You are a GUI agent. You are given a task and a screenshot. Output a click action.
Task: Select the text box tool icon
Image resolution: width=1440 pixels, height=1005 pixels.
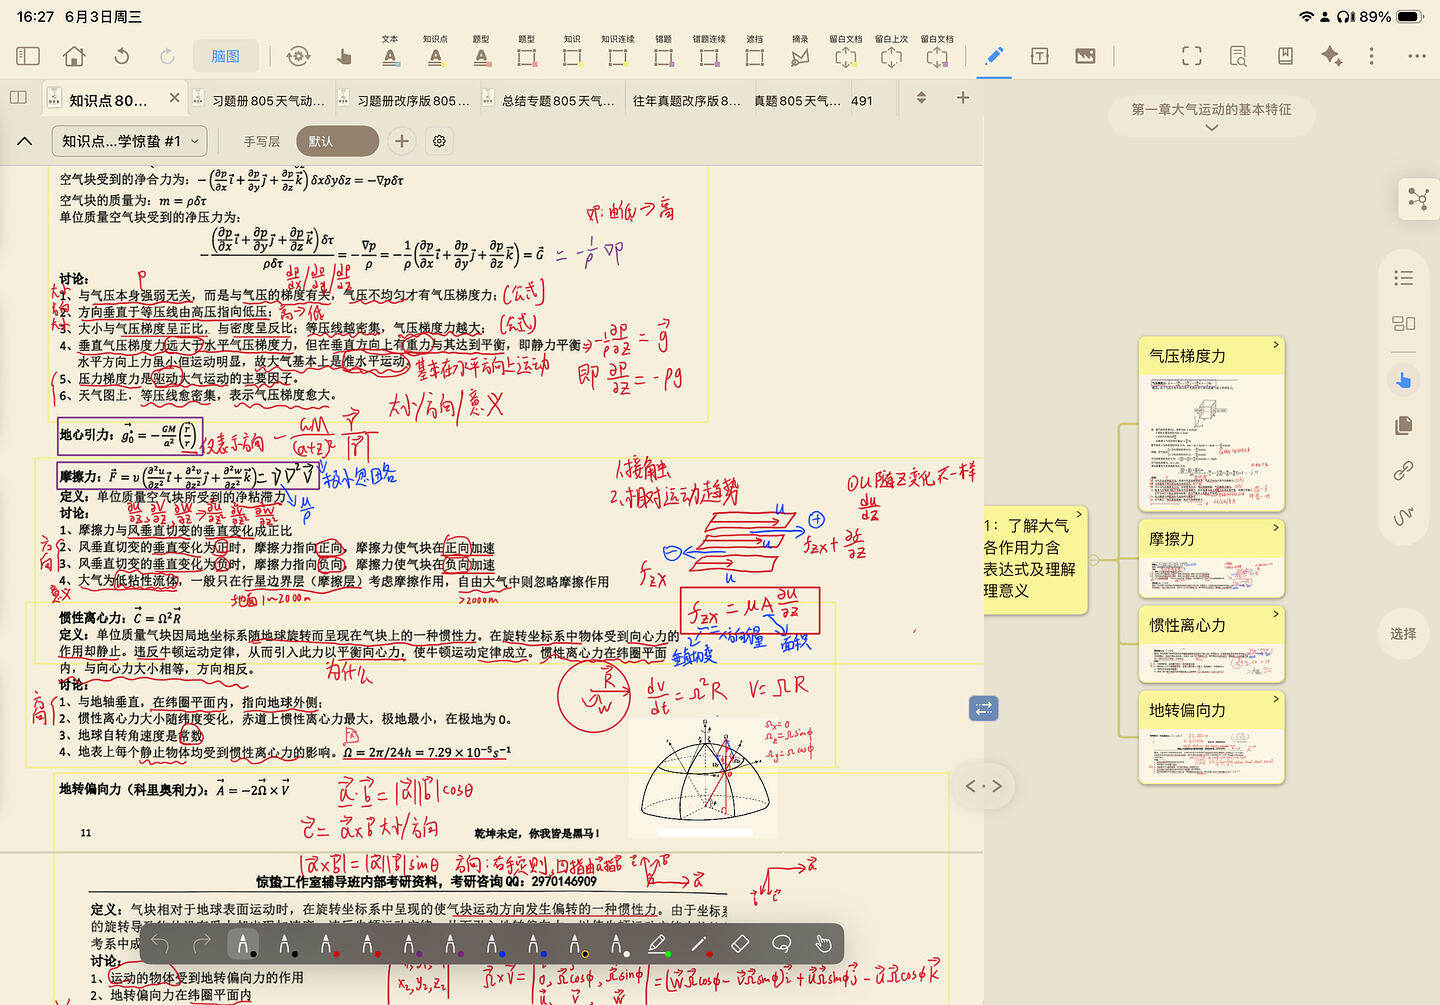1040,56
